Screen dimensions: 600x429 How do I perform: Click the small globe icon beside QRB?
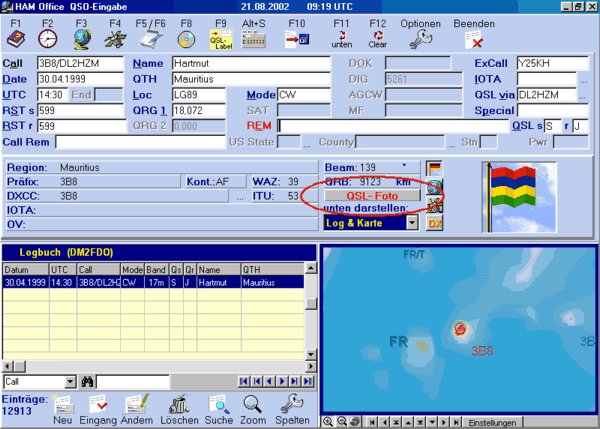click(x=435, y=187)
